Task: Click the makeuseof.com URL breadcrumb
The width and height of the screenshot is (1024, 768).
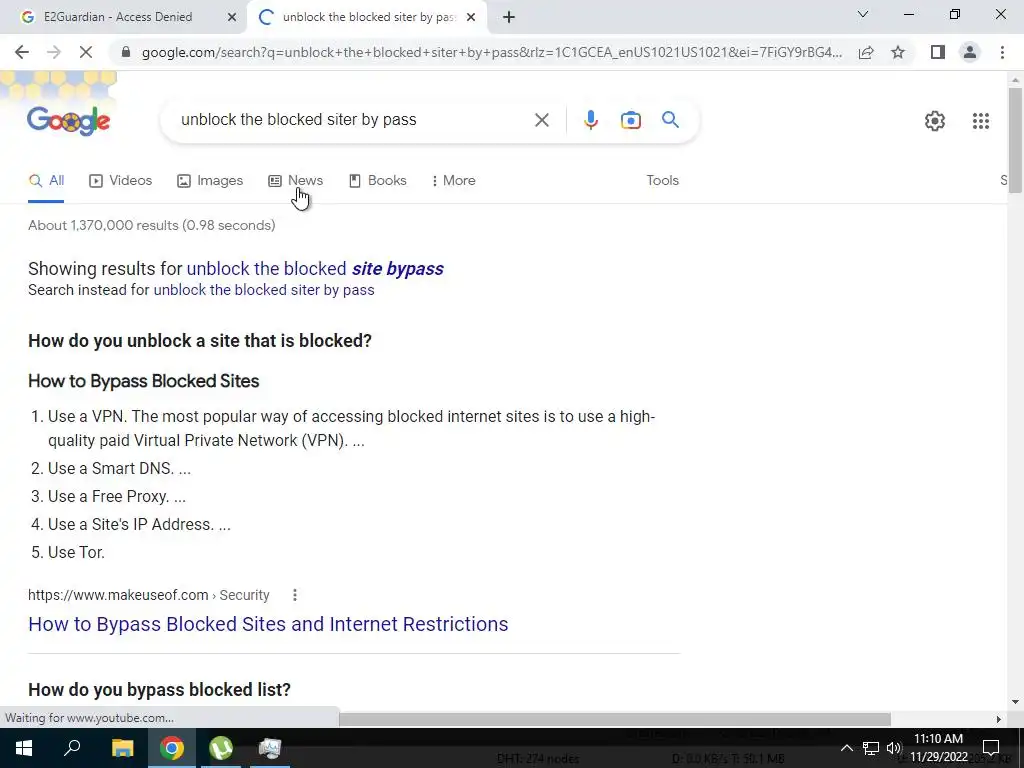Action: tap(149, 595)
